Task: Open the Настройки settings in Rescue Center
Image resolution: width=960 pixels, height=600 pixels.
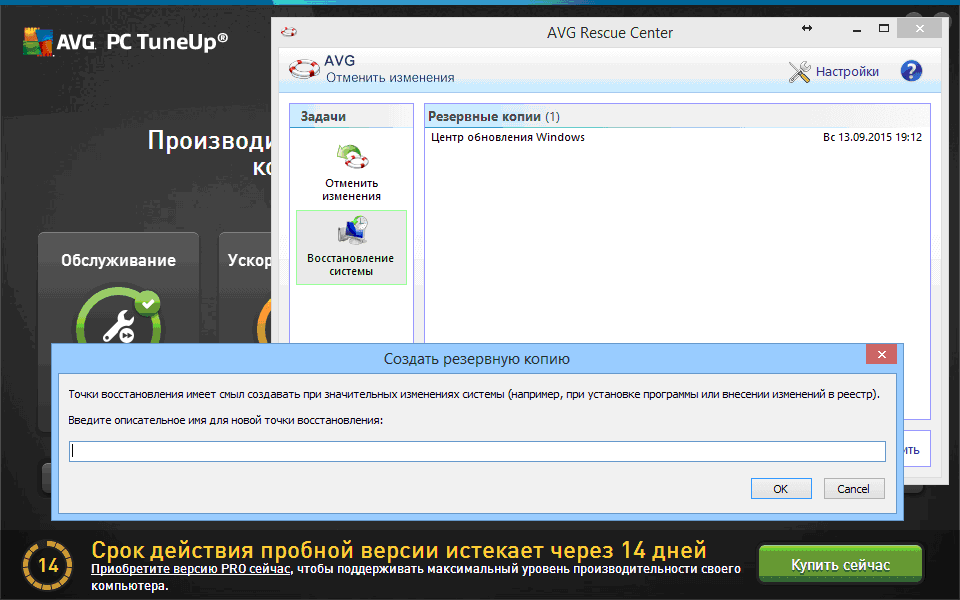Action: [x=847, y=72]
